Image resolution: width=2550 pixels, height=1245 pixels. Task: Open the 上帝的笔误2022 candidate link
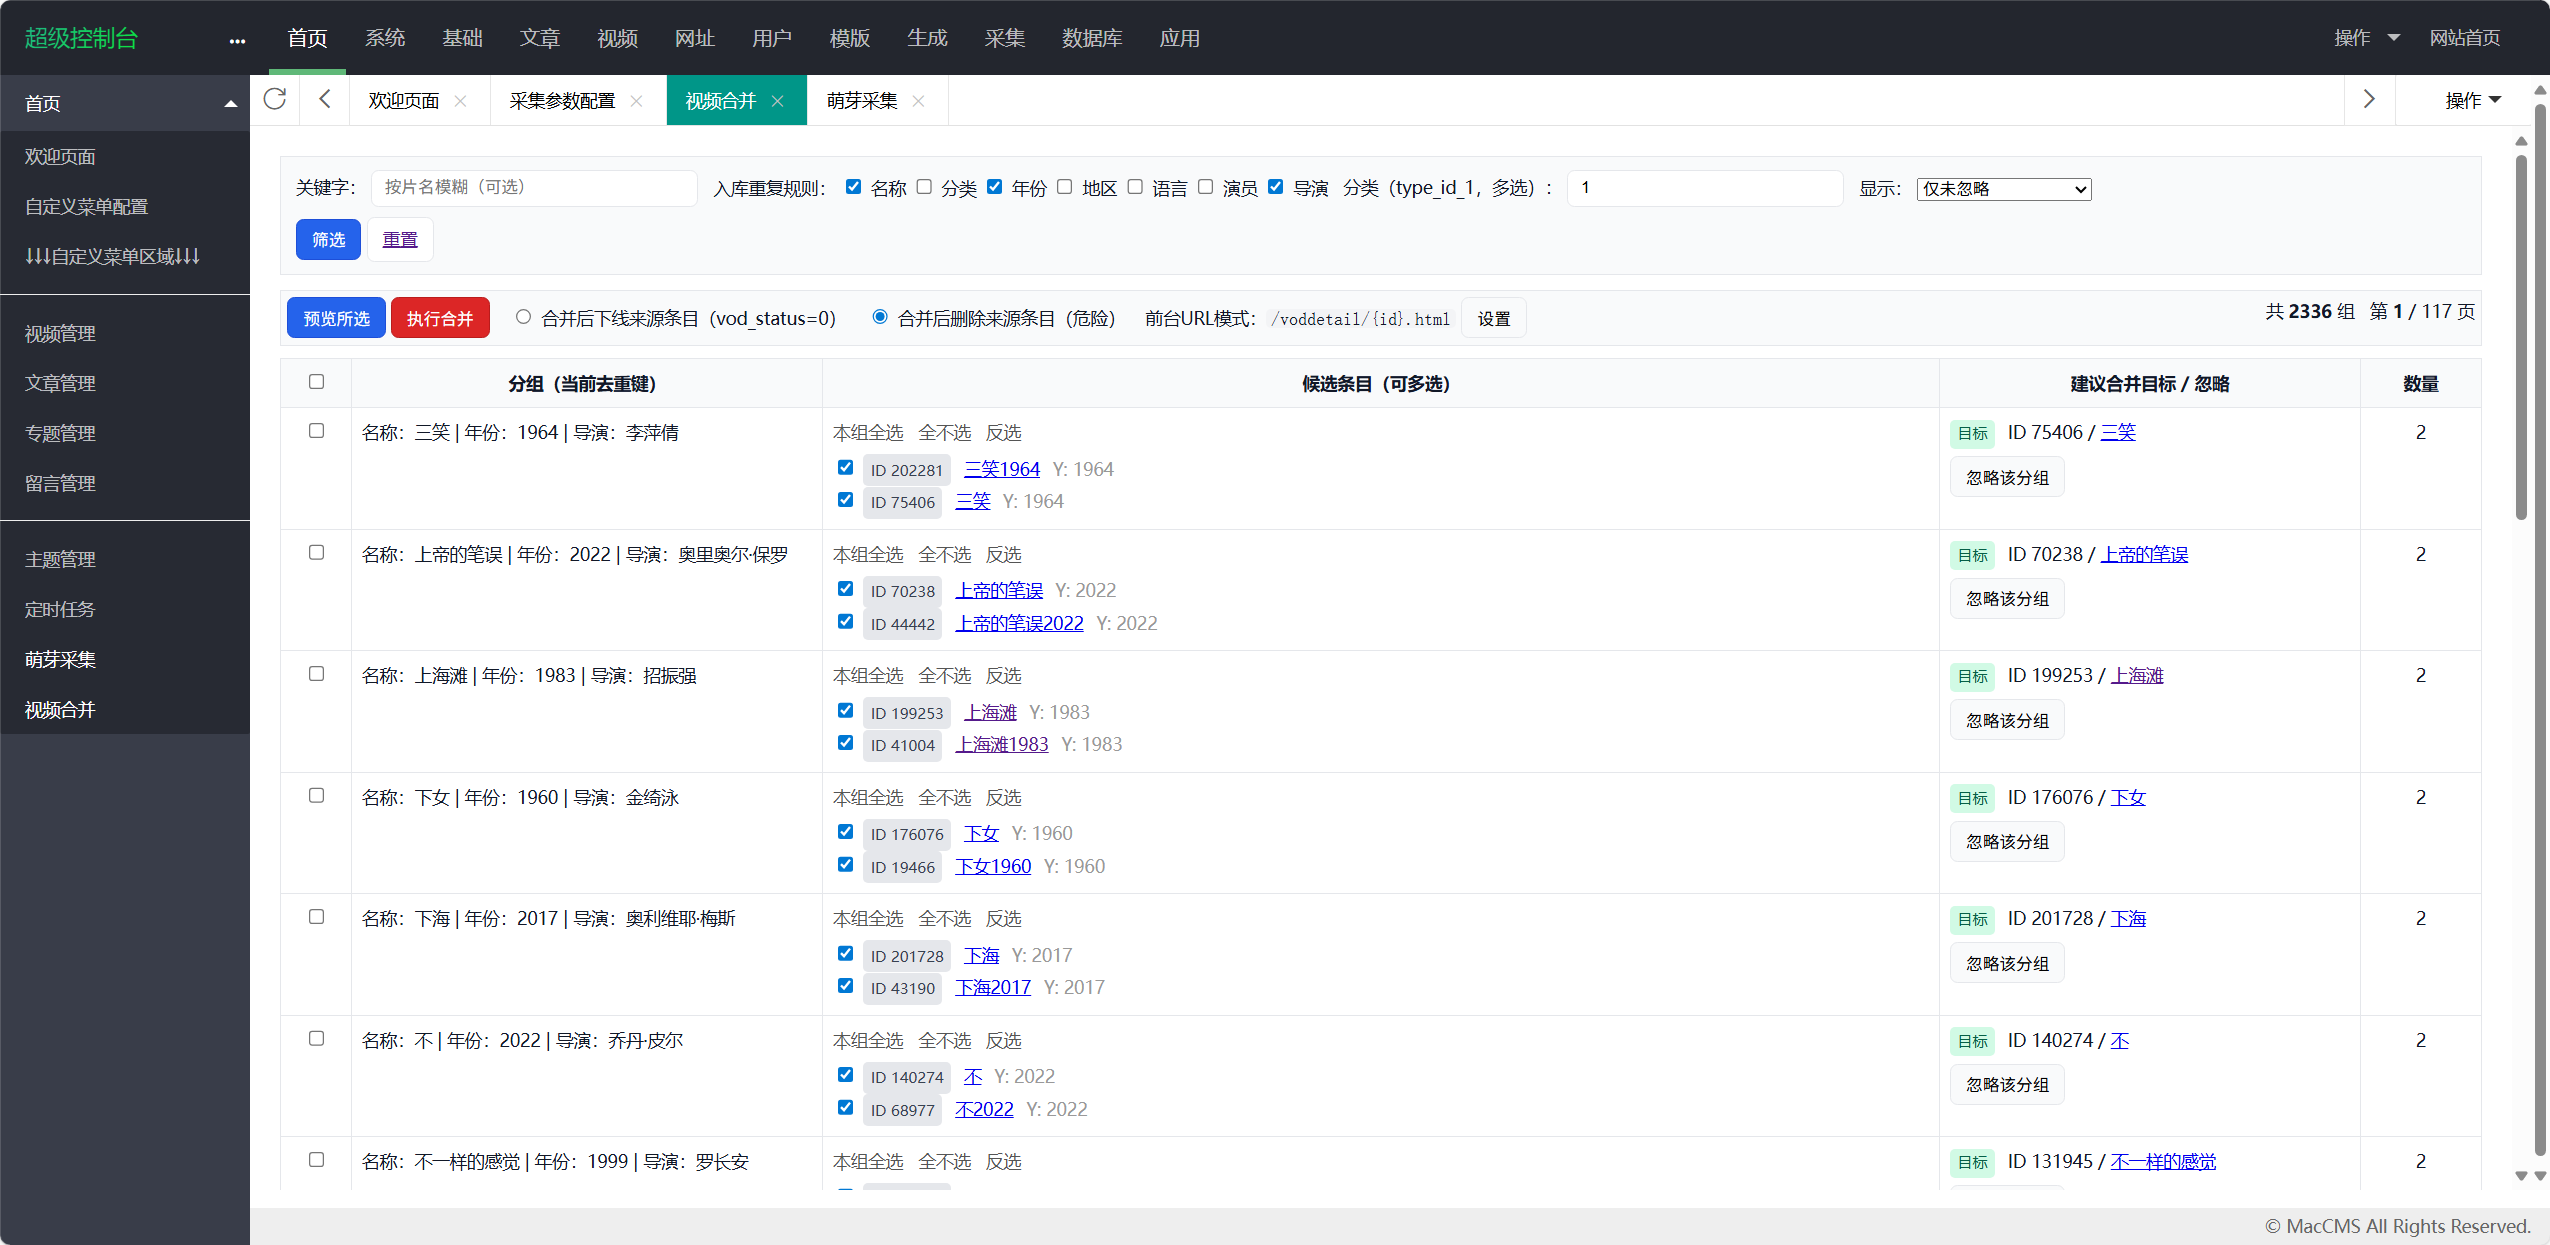[1019, 623]
